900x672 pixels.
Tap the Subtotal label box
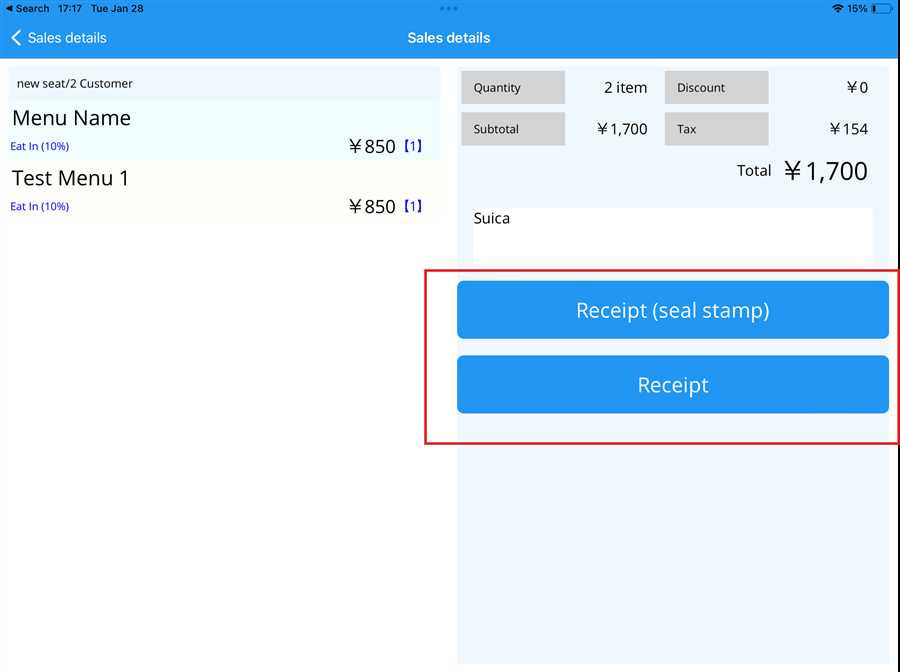[x=513, y=129]
